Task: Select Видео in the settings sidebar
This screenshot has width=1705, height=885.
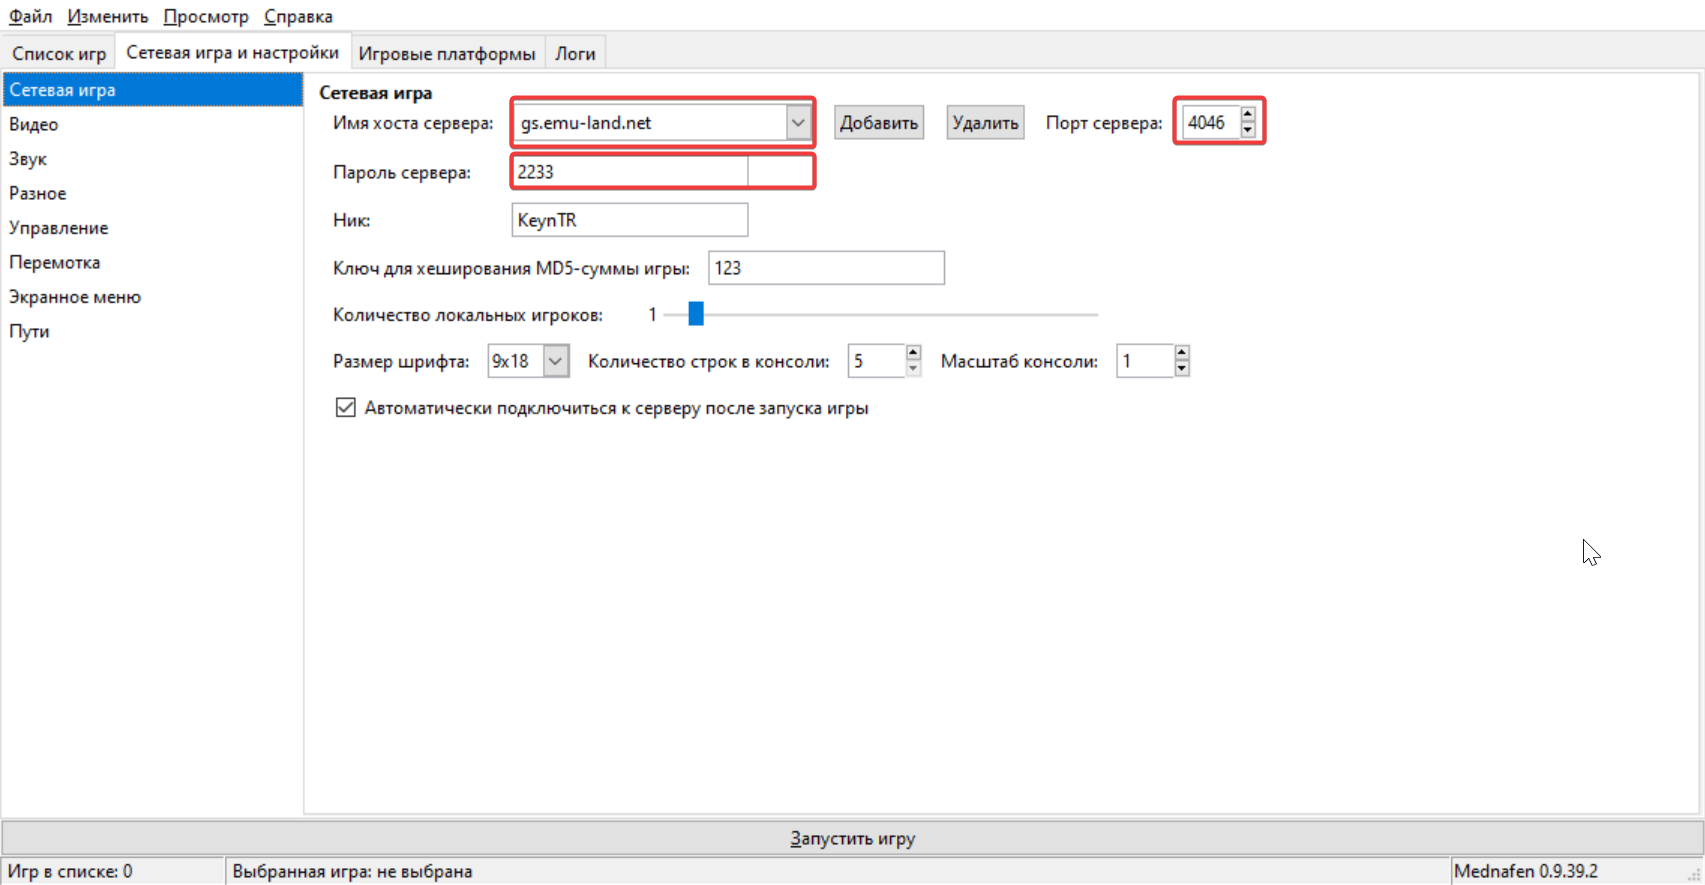Action: [x=34, y=125]
